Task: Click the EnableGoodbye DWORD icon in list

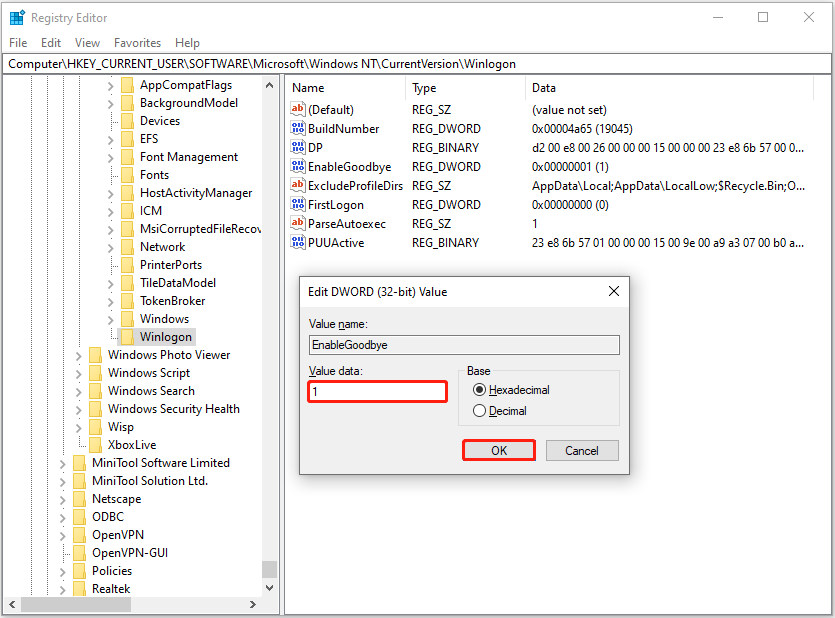Action: [298, 167]
